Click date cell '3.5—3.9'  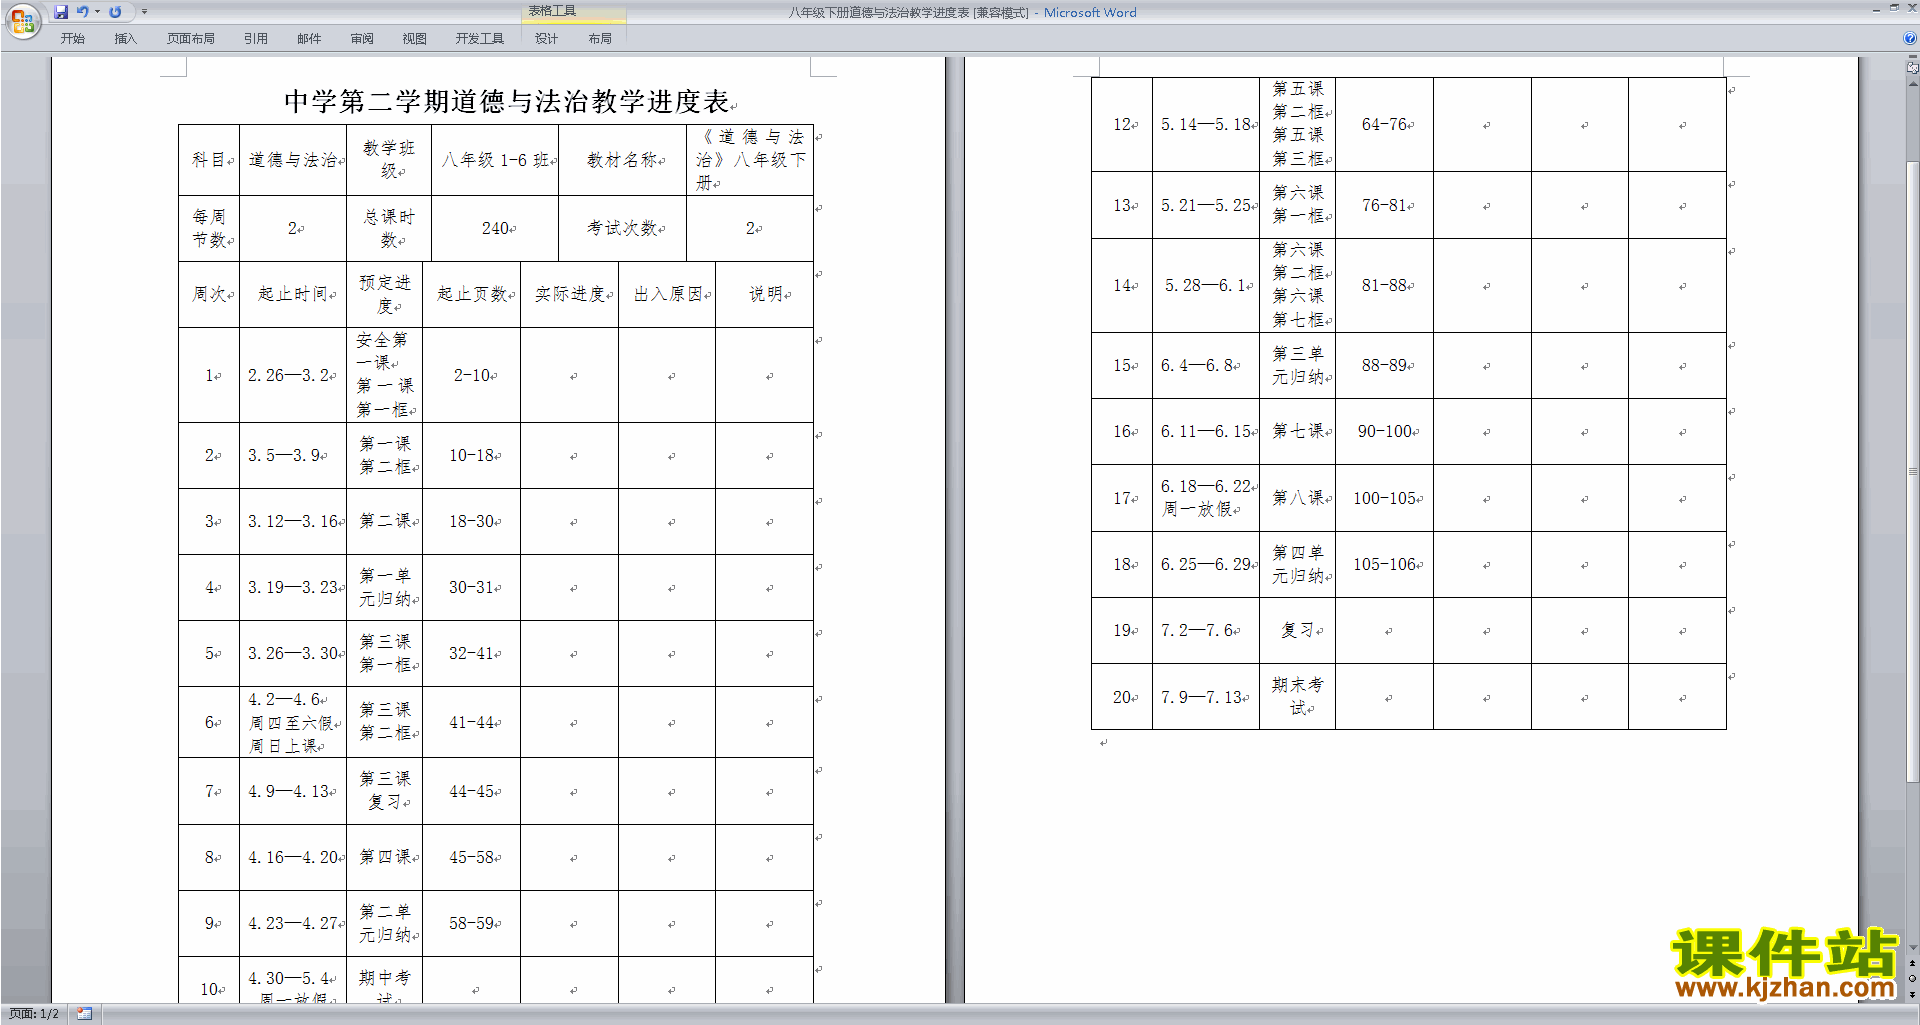[293, 455]
